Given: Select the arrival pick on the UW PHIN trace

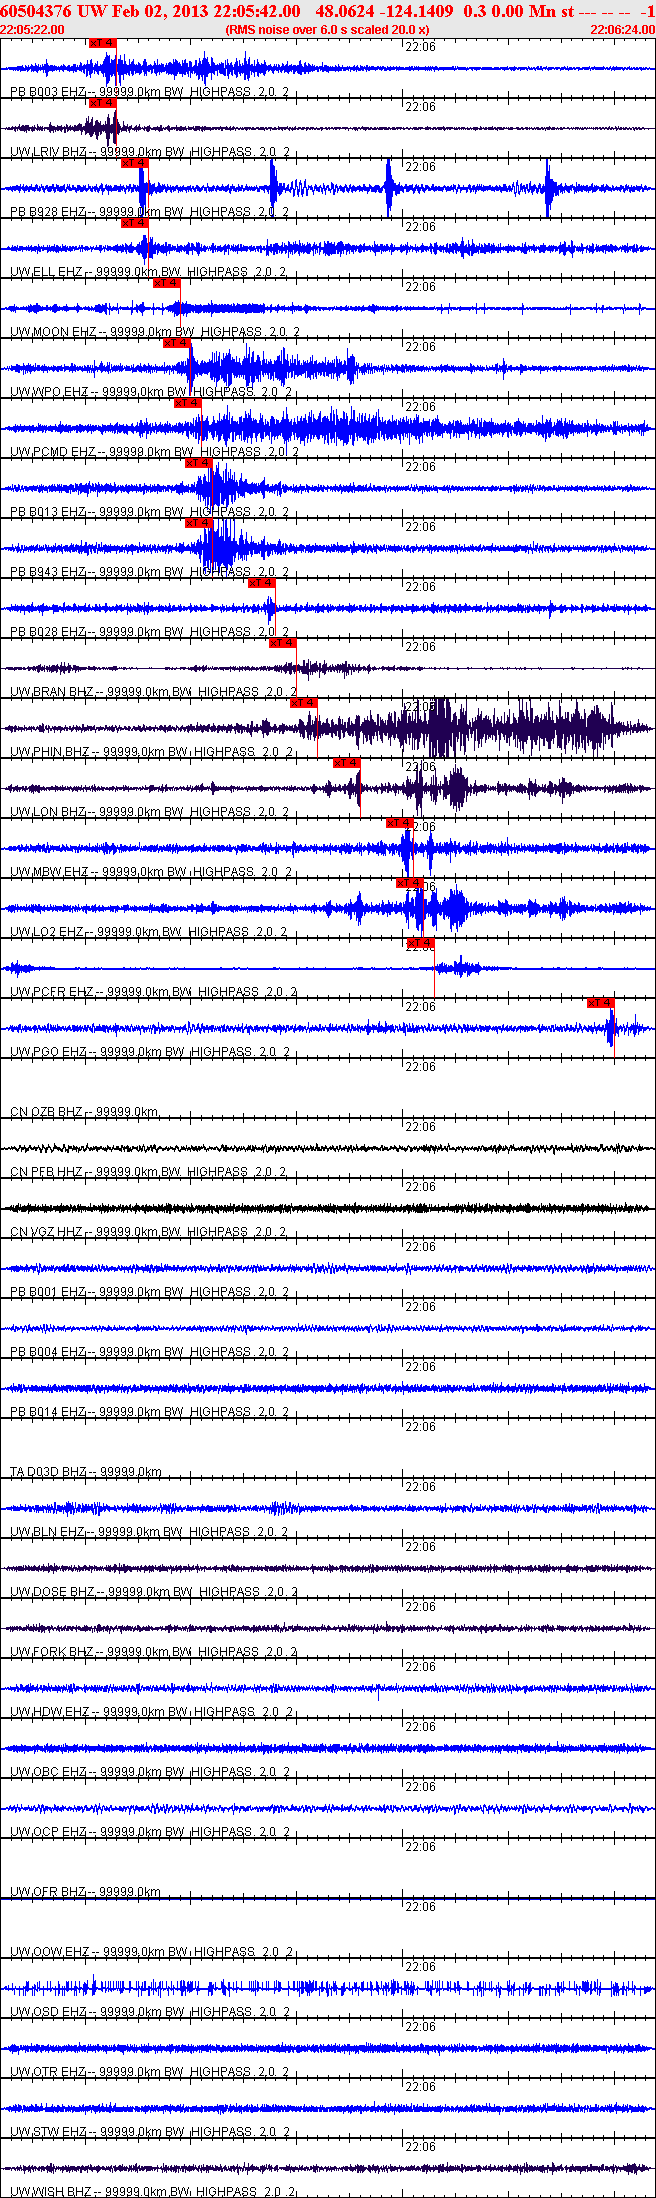Looking at the screenshot, I should (x=304, y=703).
